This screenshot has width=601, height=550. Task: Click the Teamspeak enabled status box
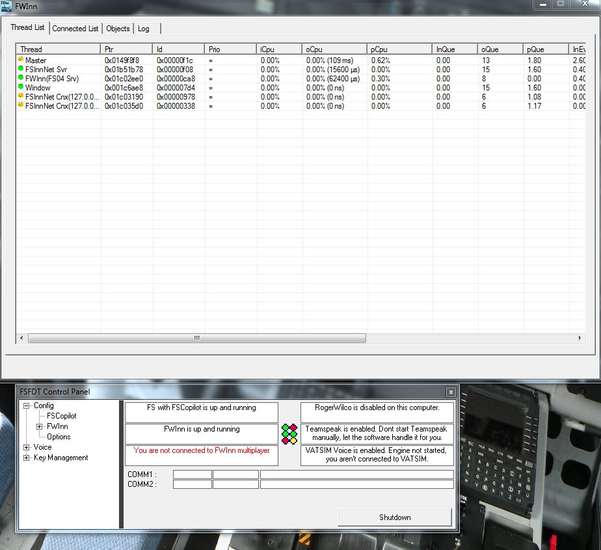tap(377, 433)
